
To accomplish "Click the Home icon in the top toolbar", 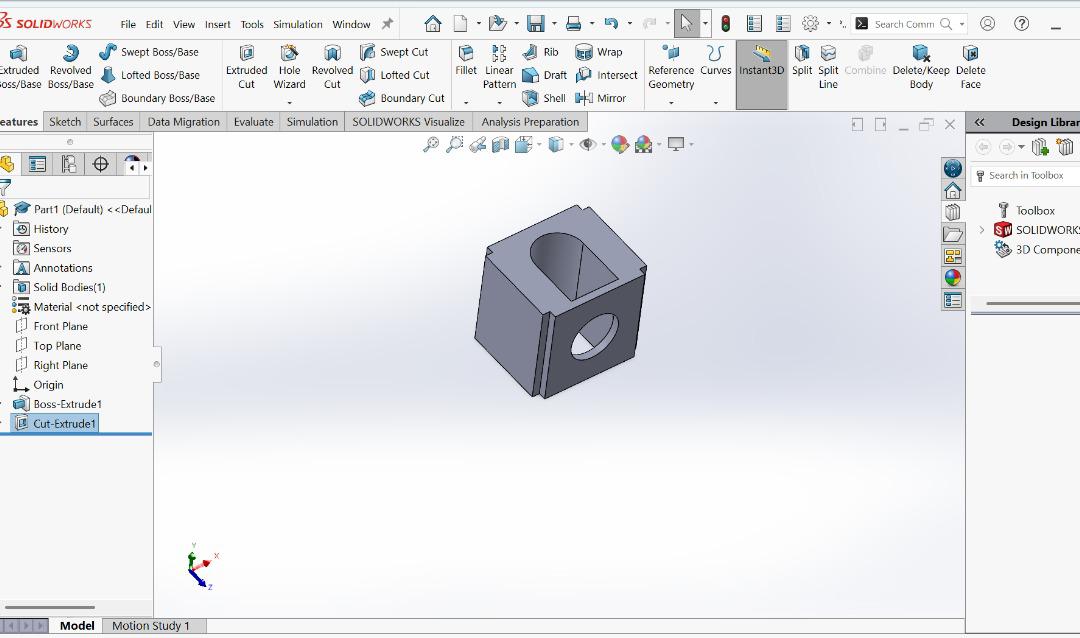I will click(x=433, y=24).
